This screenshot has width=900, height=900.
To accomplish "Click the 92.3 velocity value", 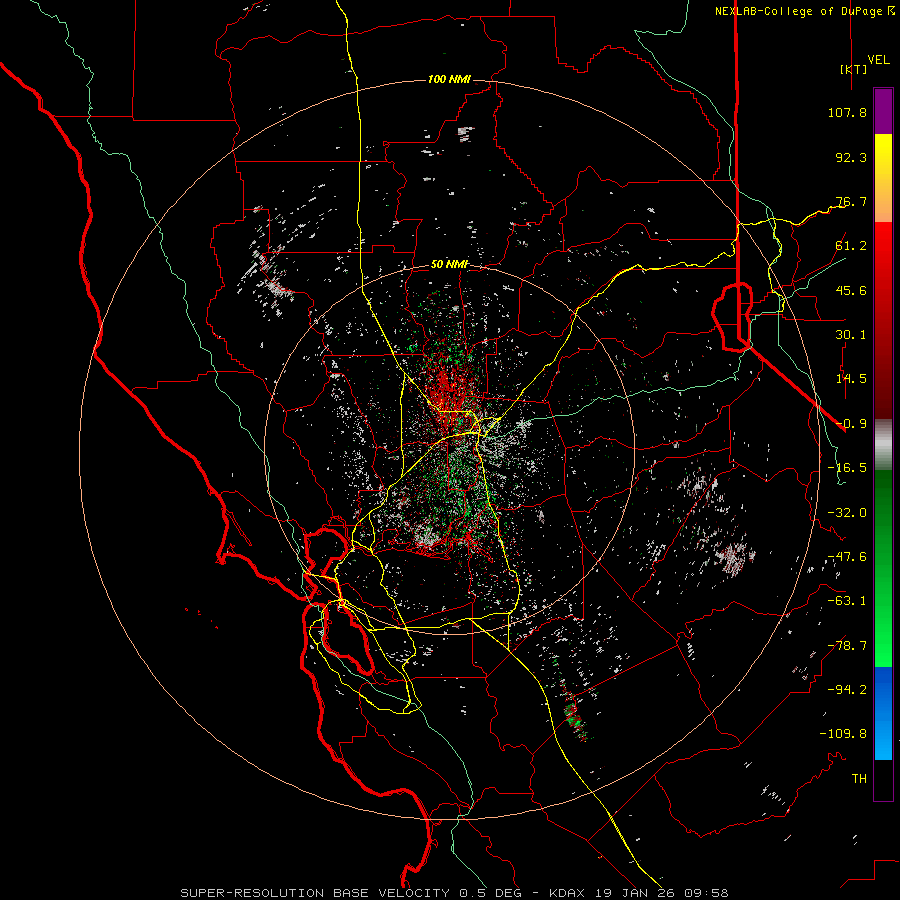I will click(x=851, y=157).
